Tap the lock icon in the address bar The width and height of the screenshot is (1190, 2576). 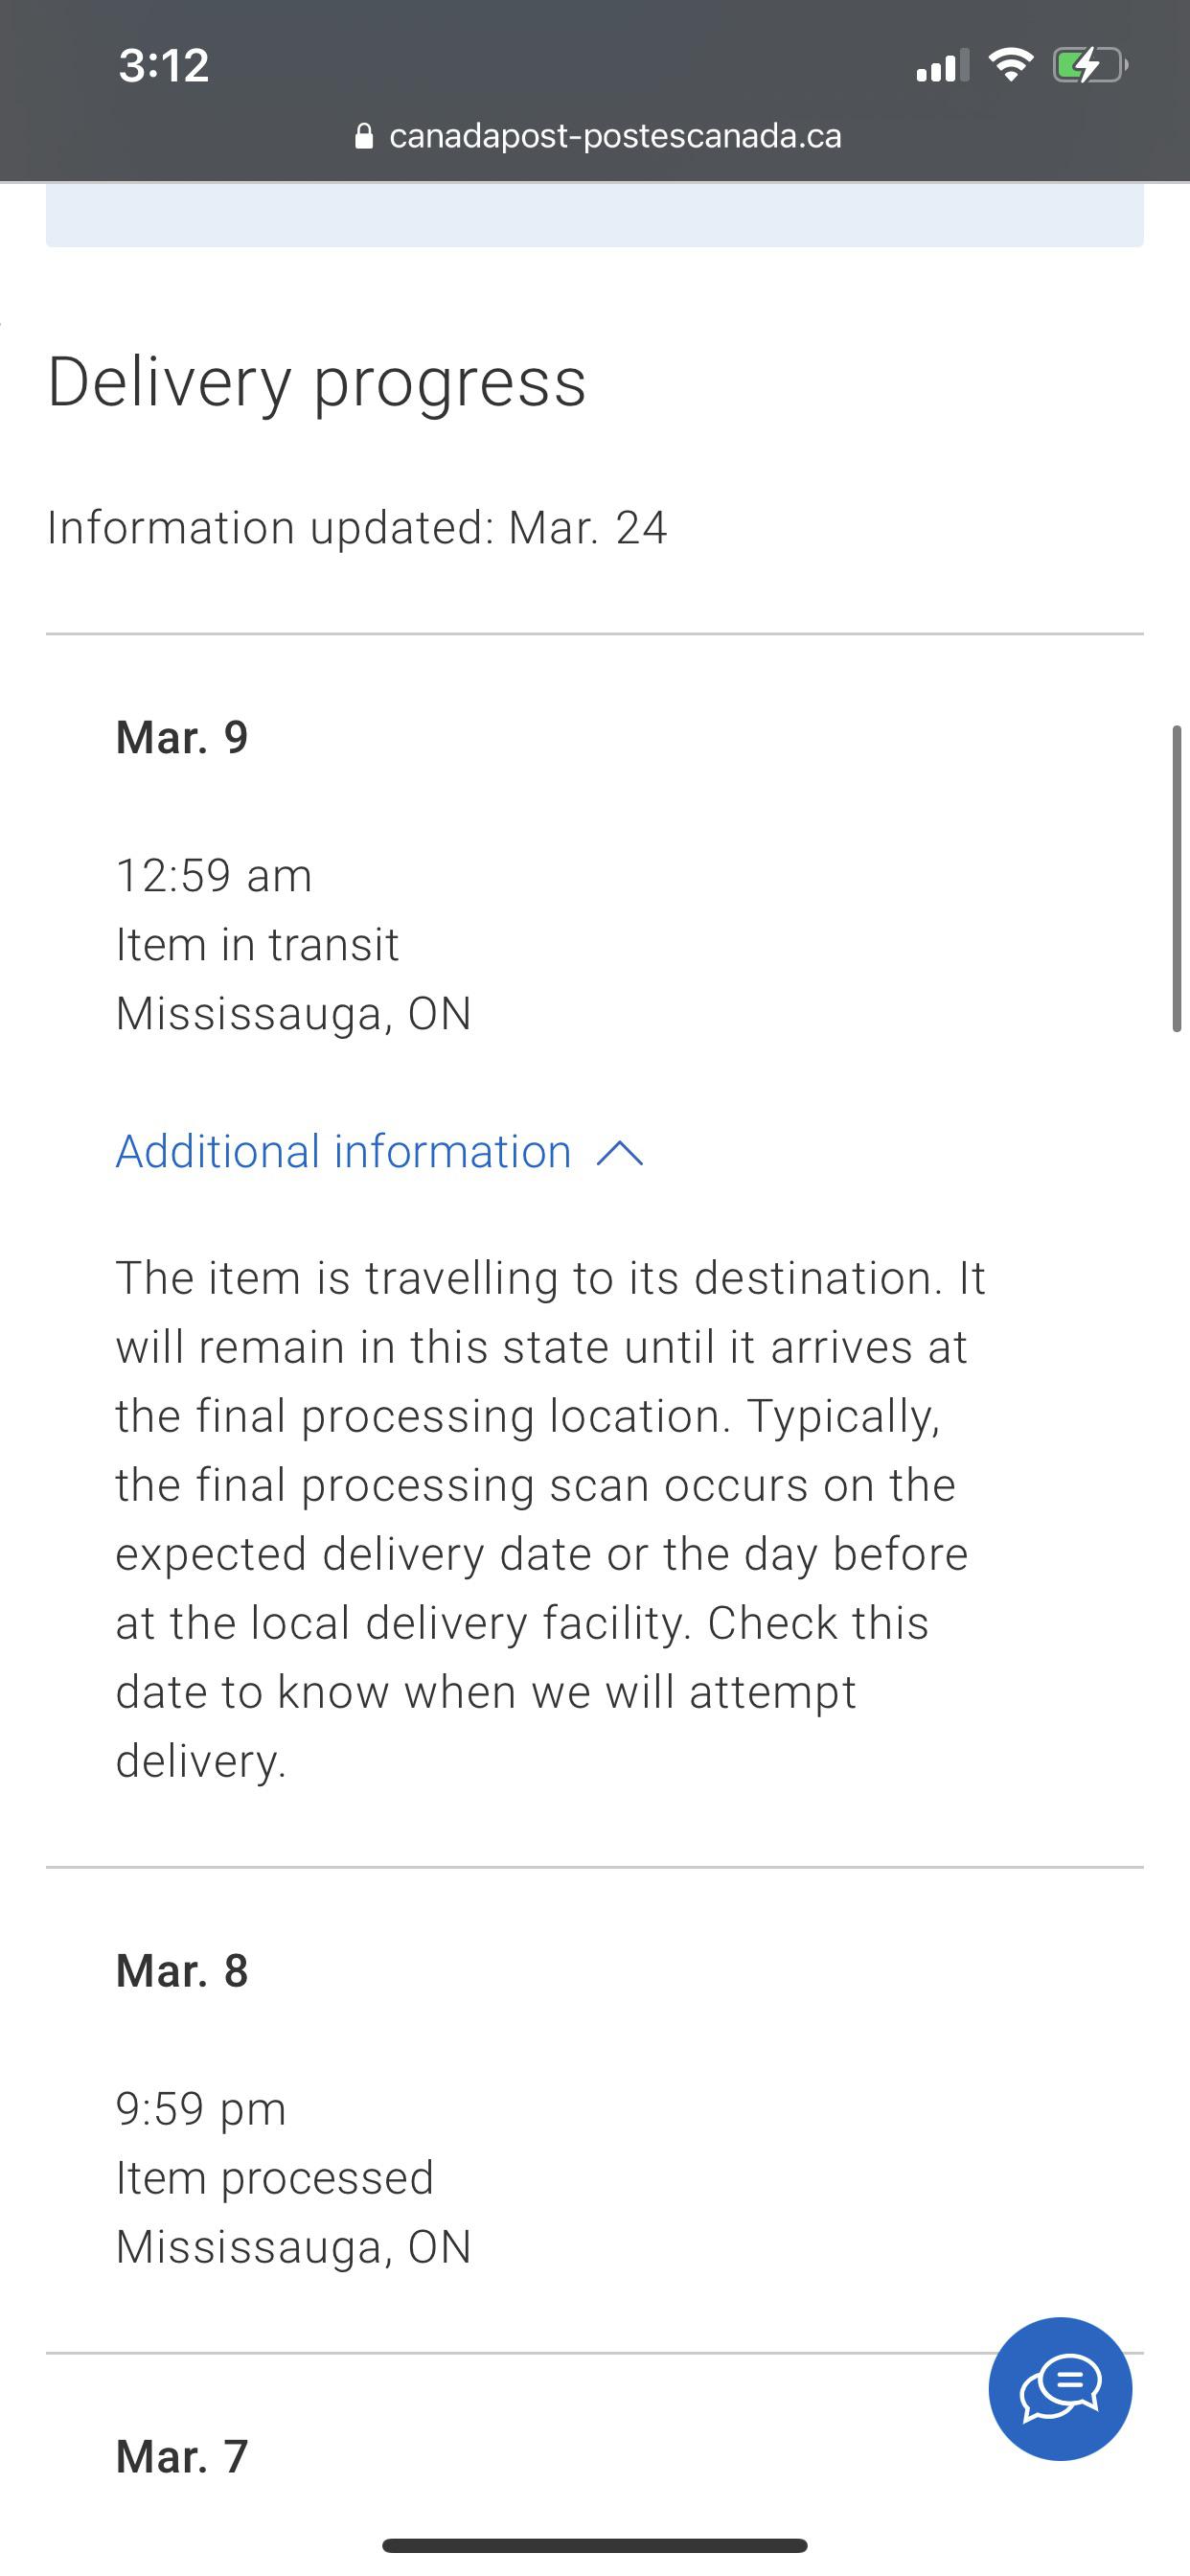[x=364, y=135]
